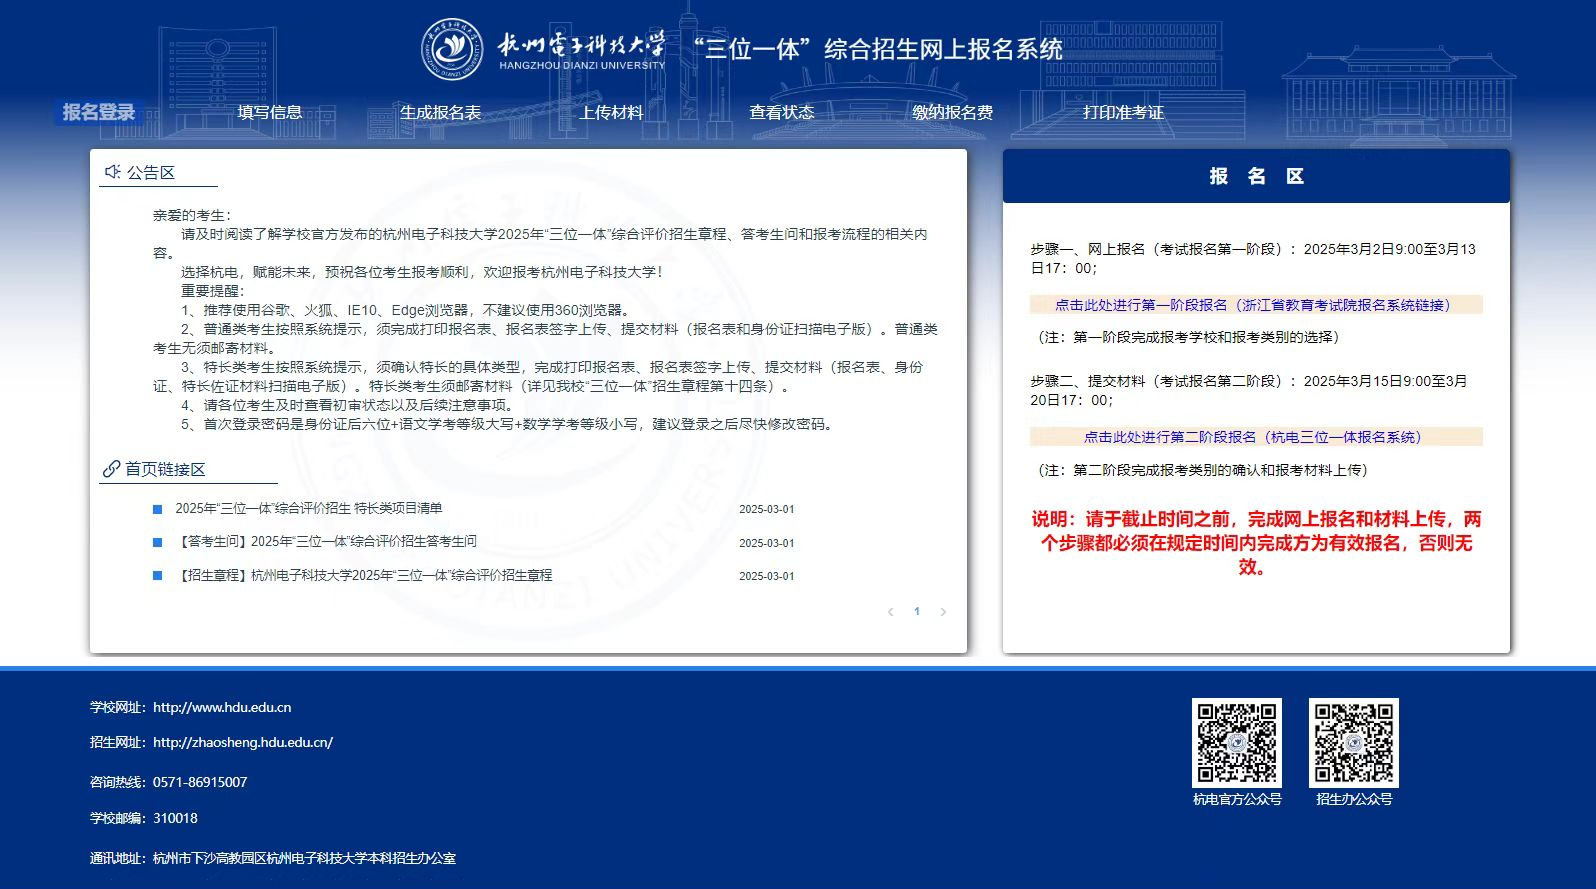Go to the 填写信息 navigation tab
The width and height of the screenshot is (1596, 889).
coord(269,112)
